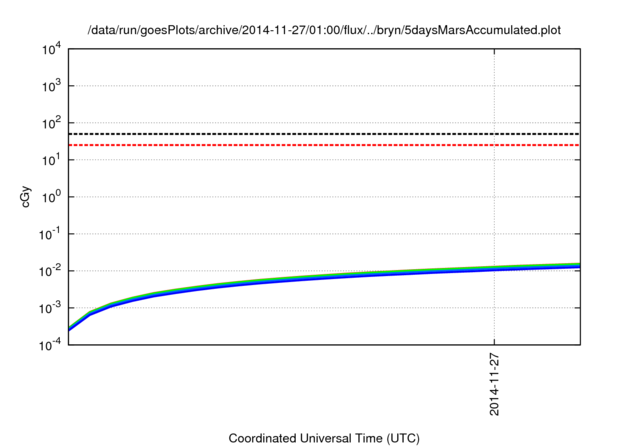Click the cGy y-axis title
The height and width of the screenshot is (448, 640).
point(26,197)
